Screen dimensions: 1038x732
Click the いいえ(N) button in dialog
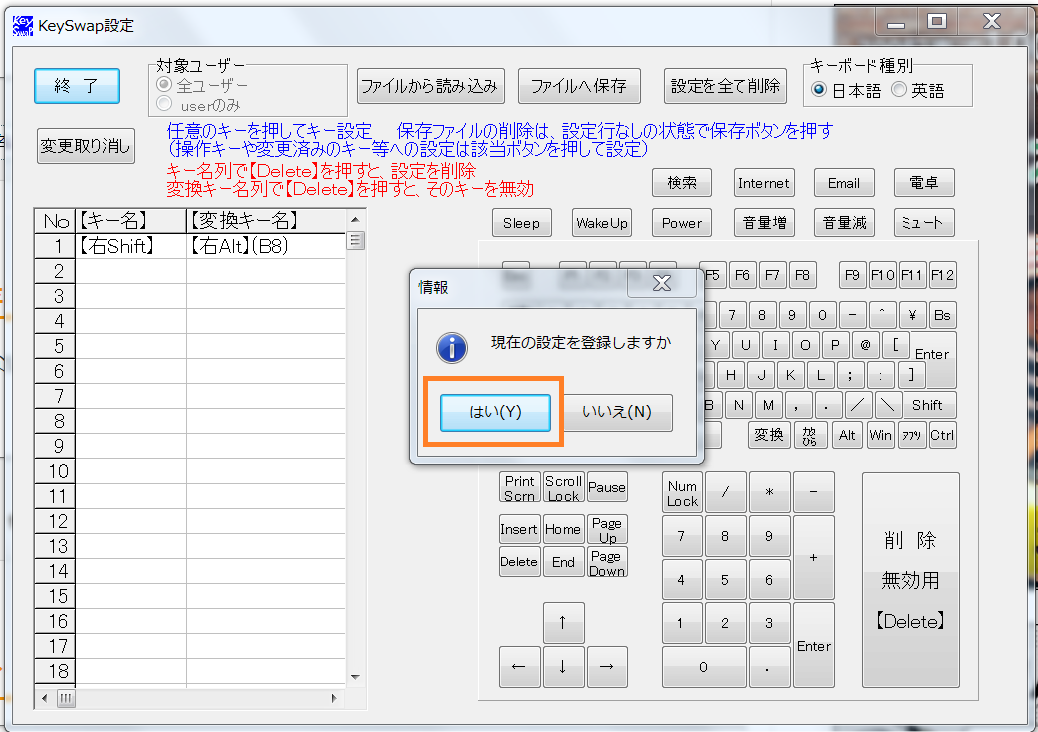point(616,412)
